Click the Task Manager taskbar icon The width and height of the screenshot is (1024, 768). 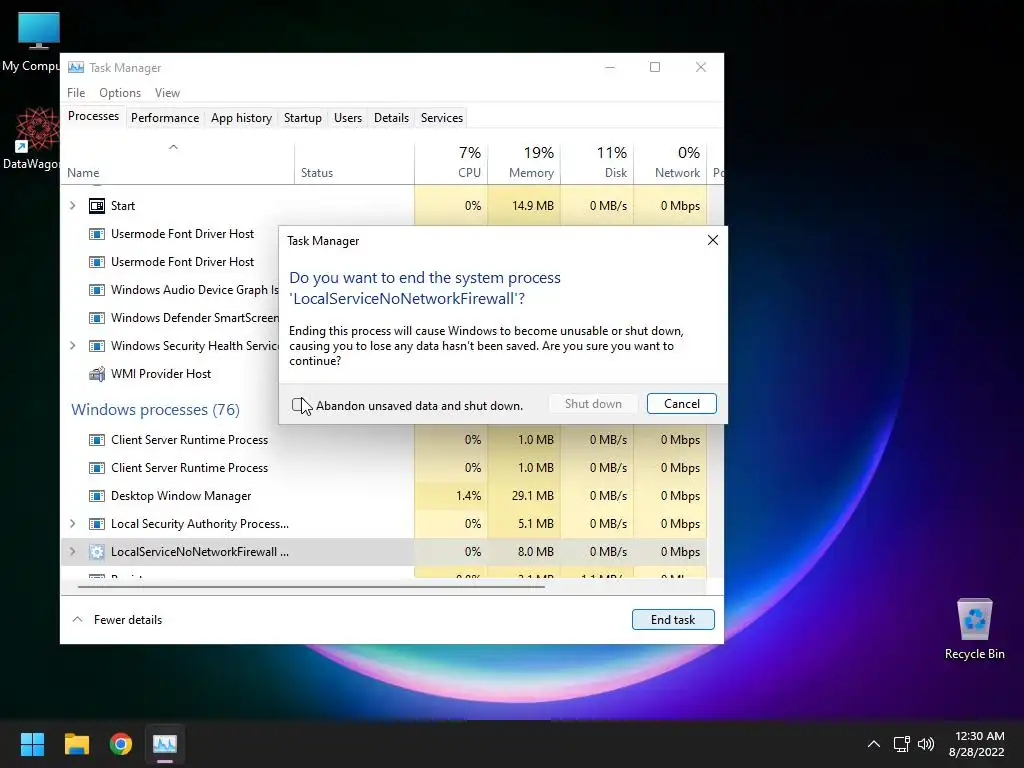[165, 744]
